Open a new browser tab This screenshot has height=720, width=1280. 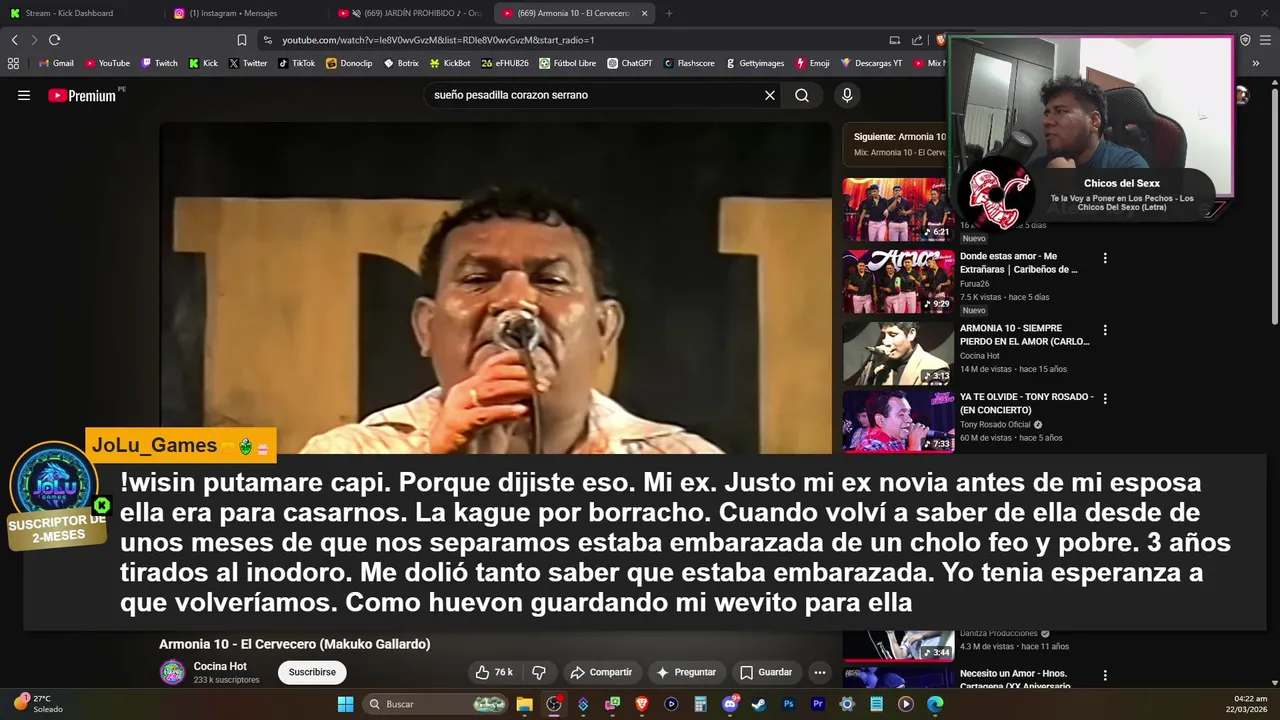tap(669, 13)
